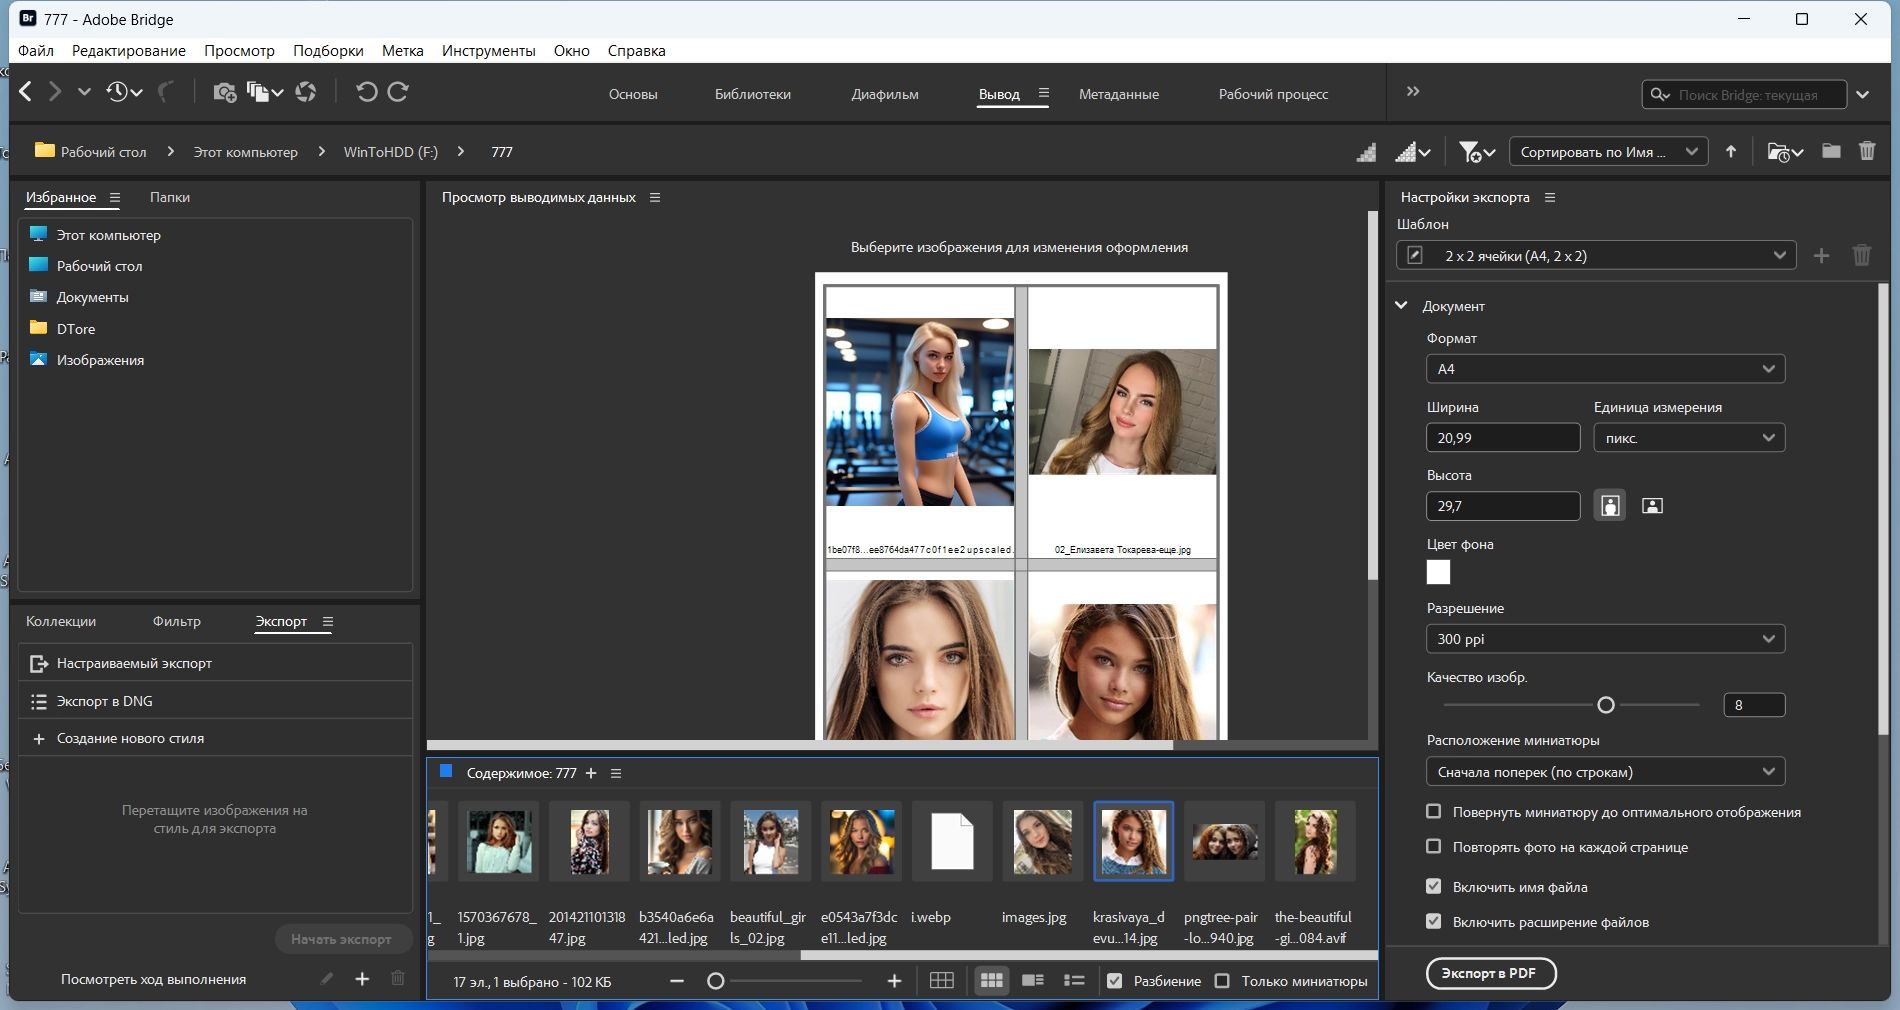The image size is (1900, 1010).
Task: Click the white background color swatch
Action: click(x=1438, y=572)
